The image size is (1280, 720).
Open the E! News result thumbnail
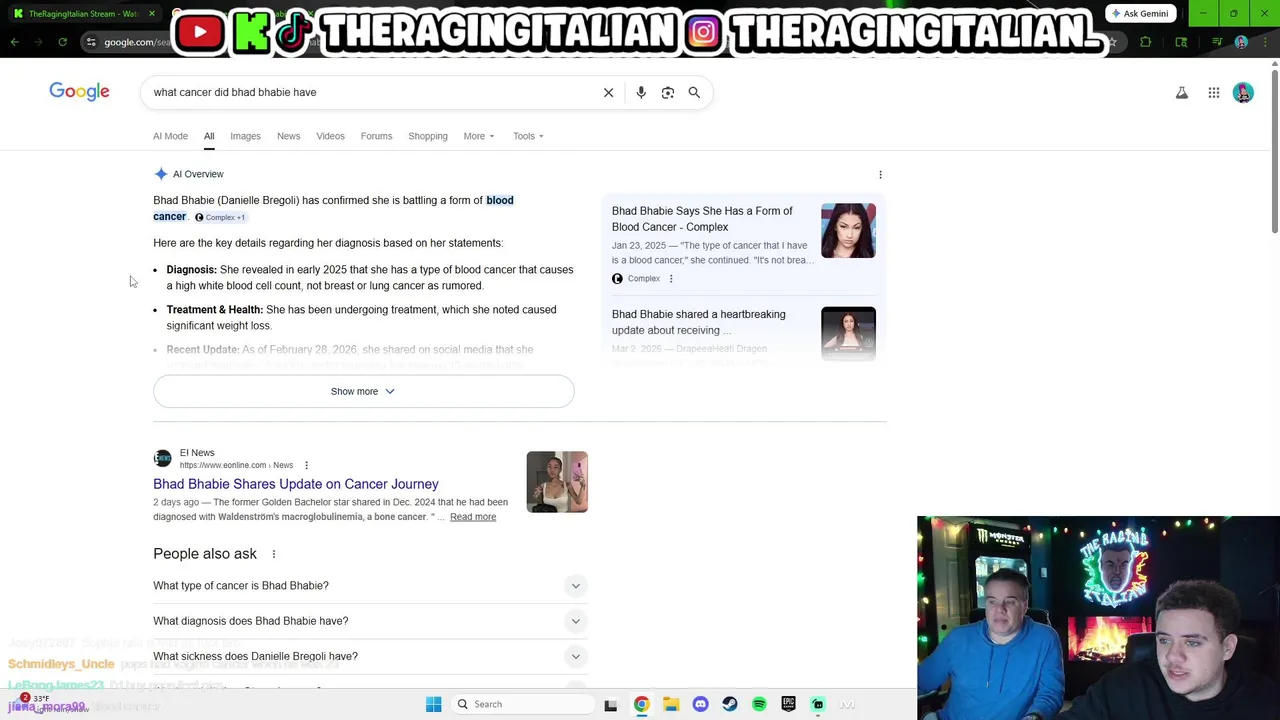tap(557, 482)
